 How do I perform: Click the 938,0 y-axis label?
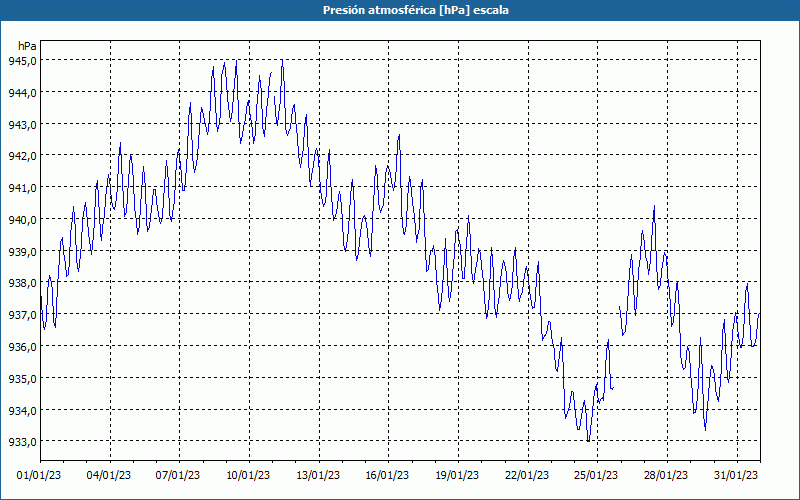[22, 283]
